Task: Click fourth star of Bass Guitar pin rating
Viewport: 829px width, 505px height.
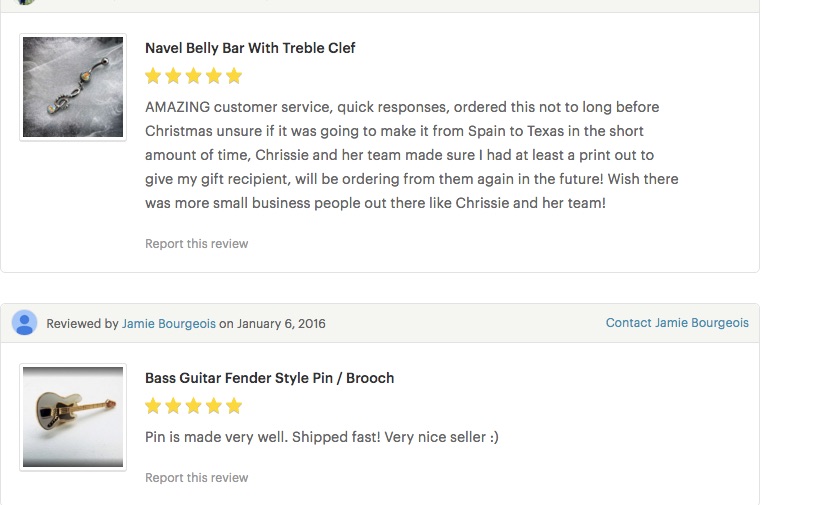Action: [x=214, y=406]
